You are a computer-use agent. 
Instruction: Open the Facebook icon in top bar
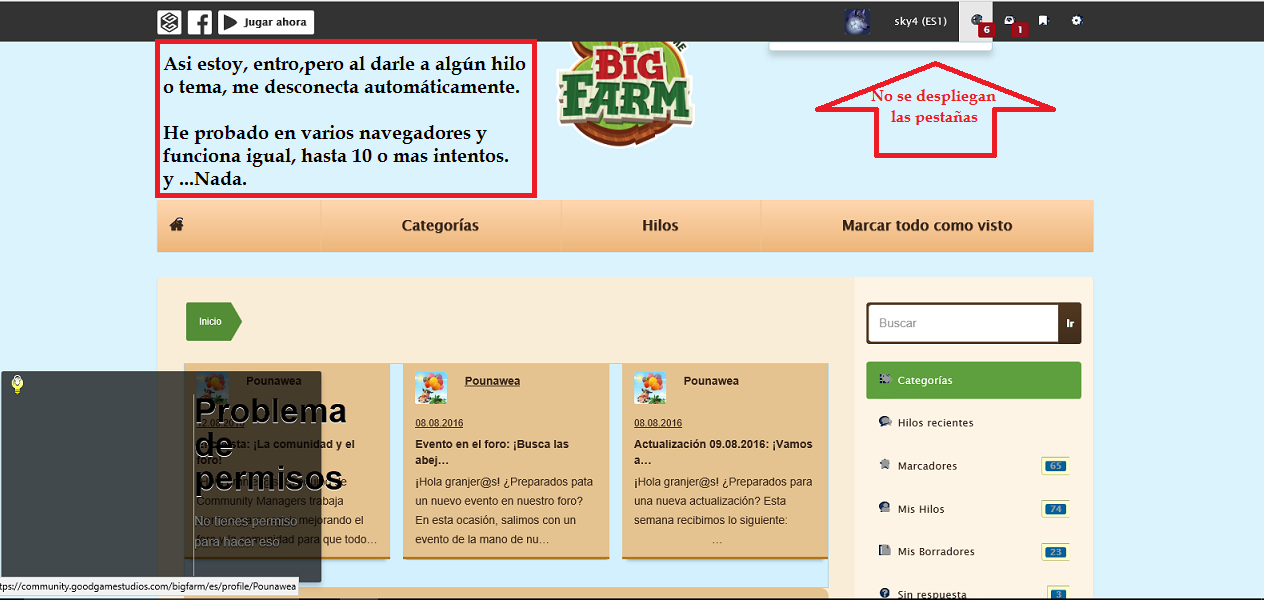click(200, 22)
